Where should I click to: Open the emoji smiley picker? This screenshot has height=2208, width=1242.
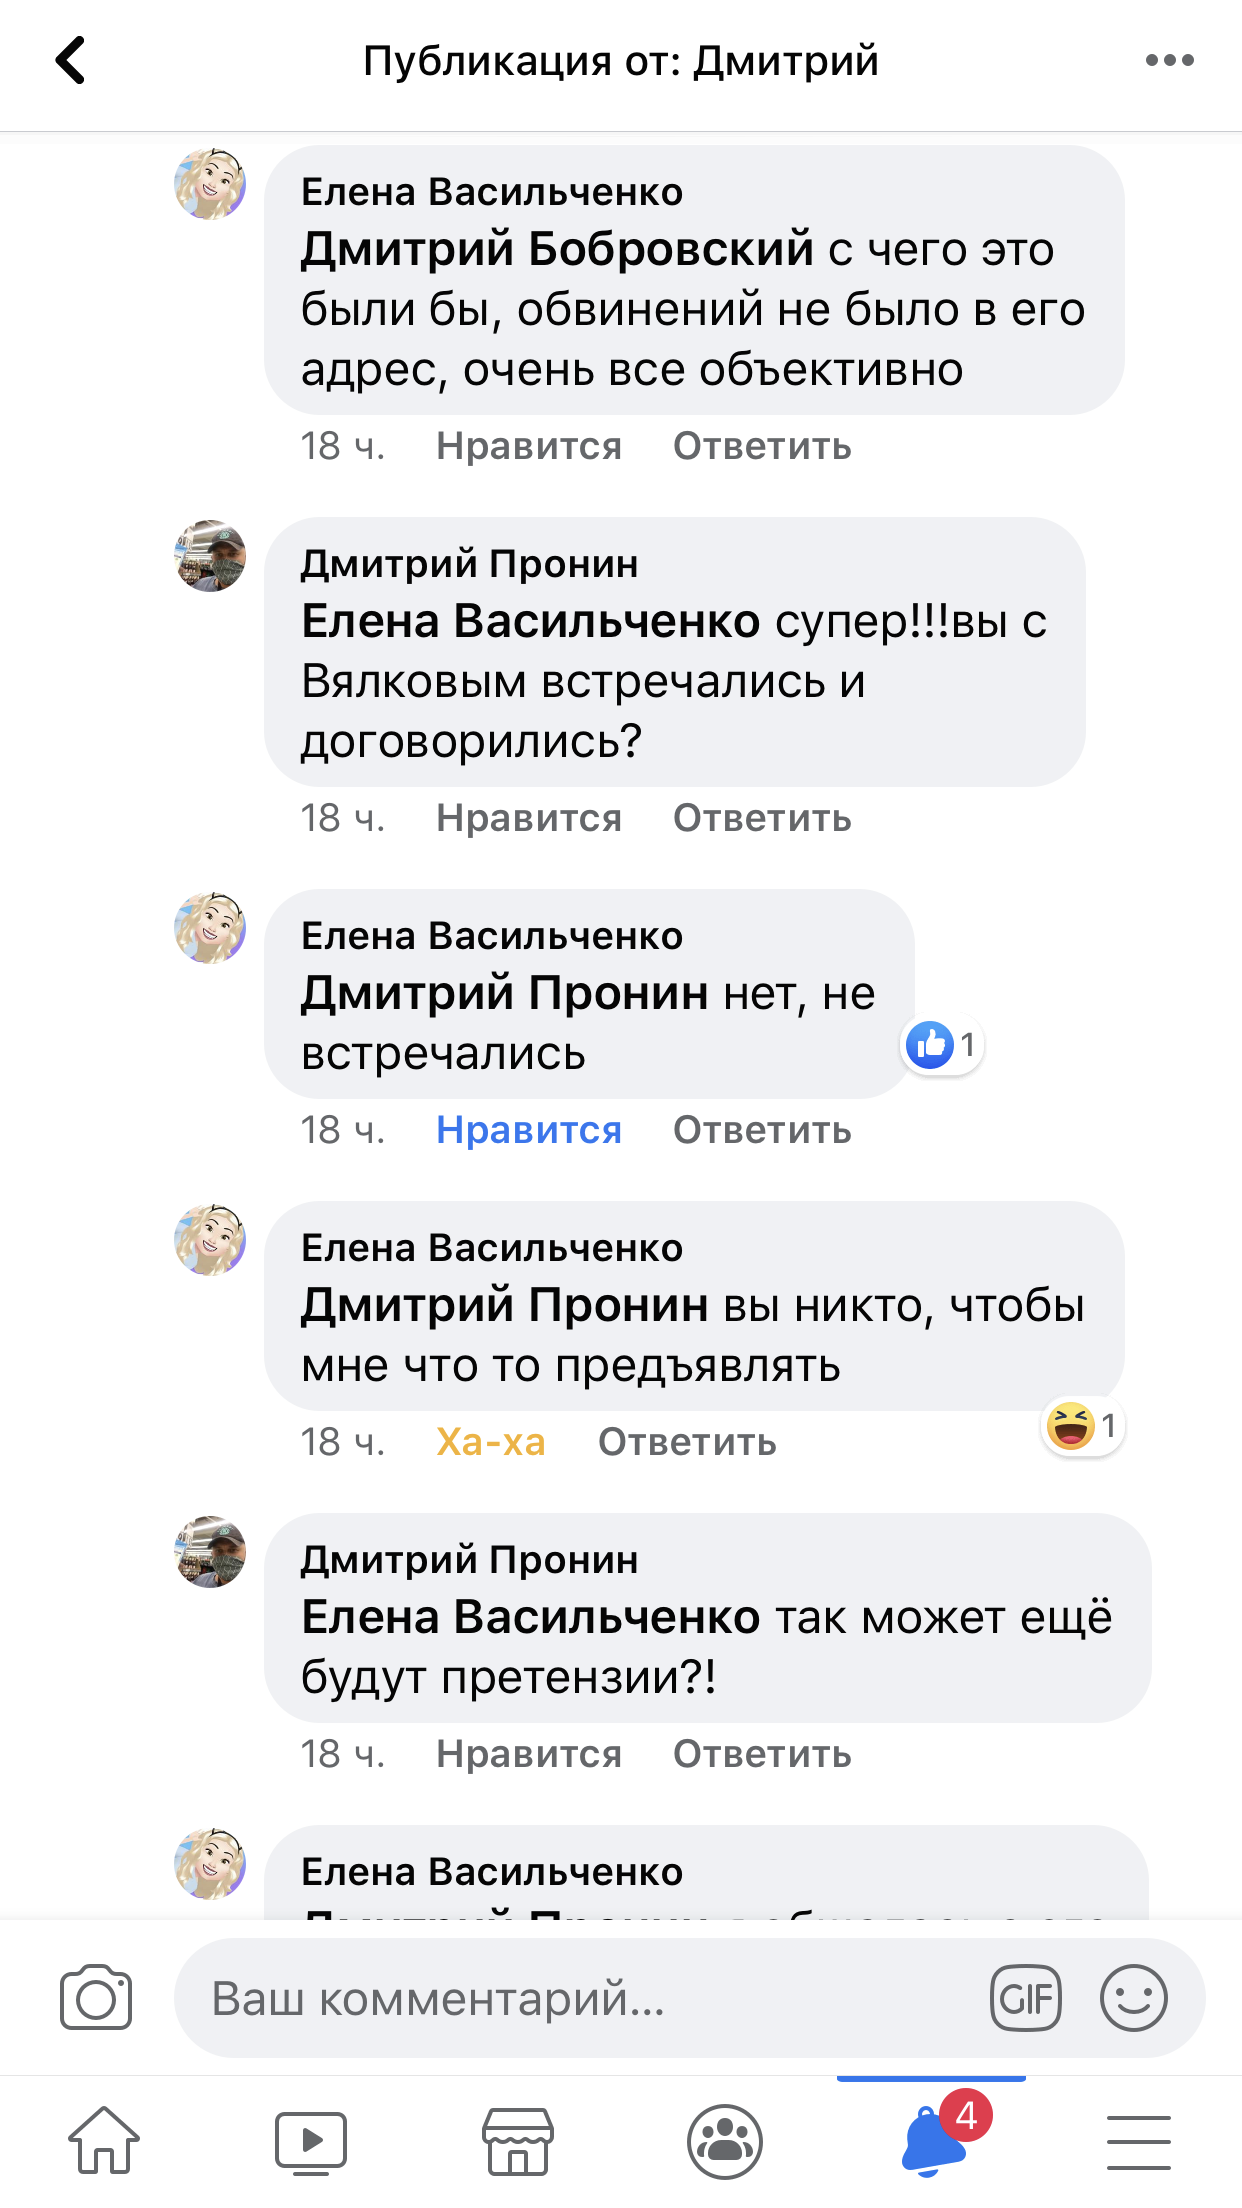click(x=1133, y=1998)
